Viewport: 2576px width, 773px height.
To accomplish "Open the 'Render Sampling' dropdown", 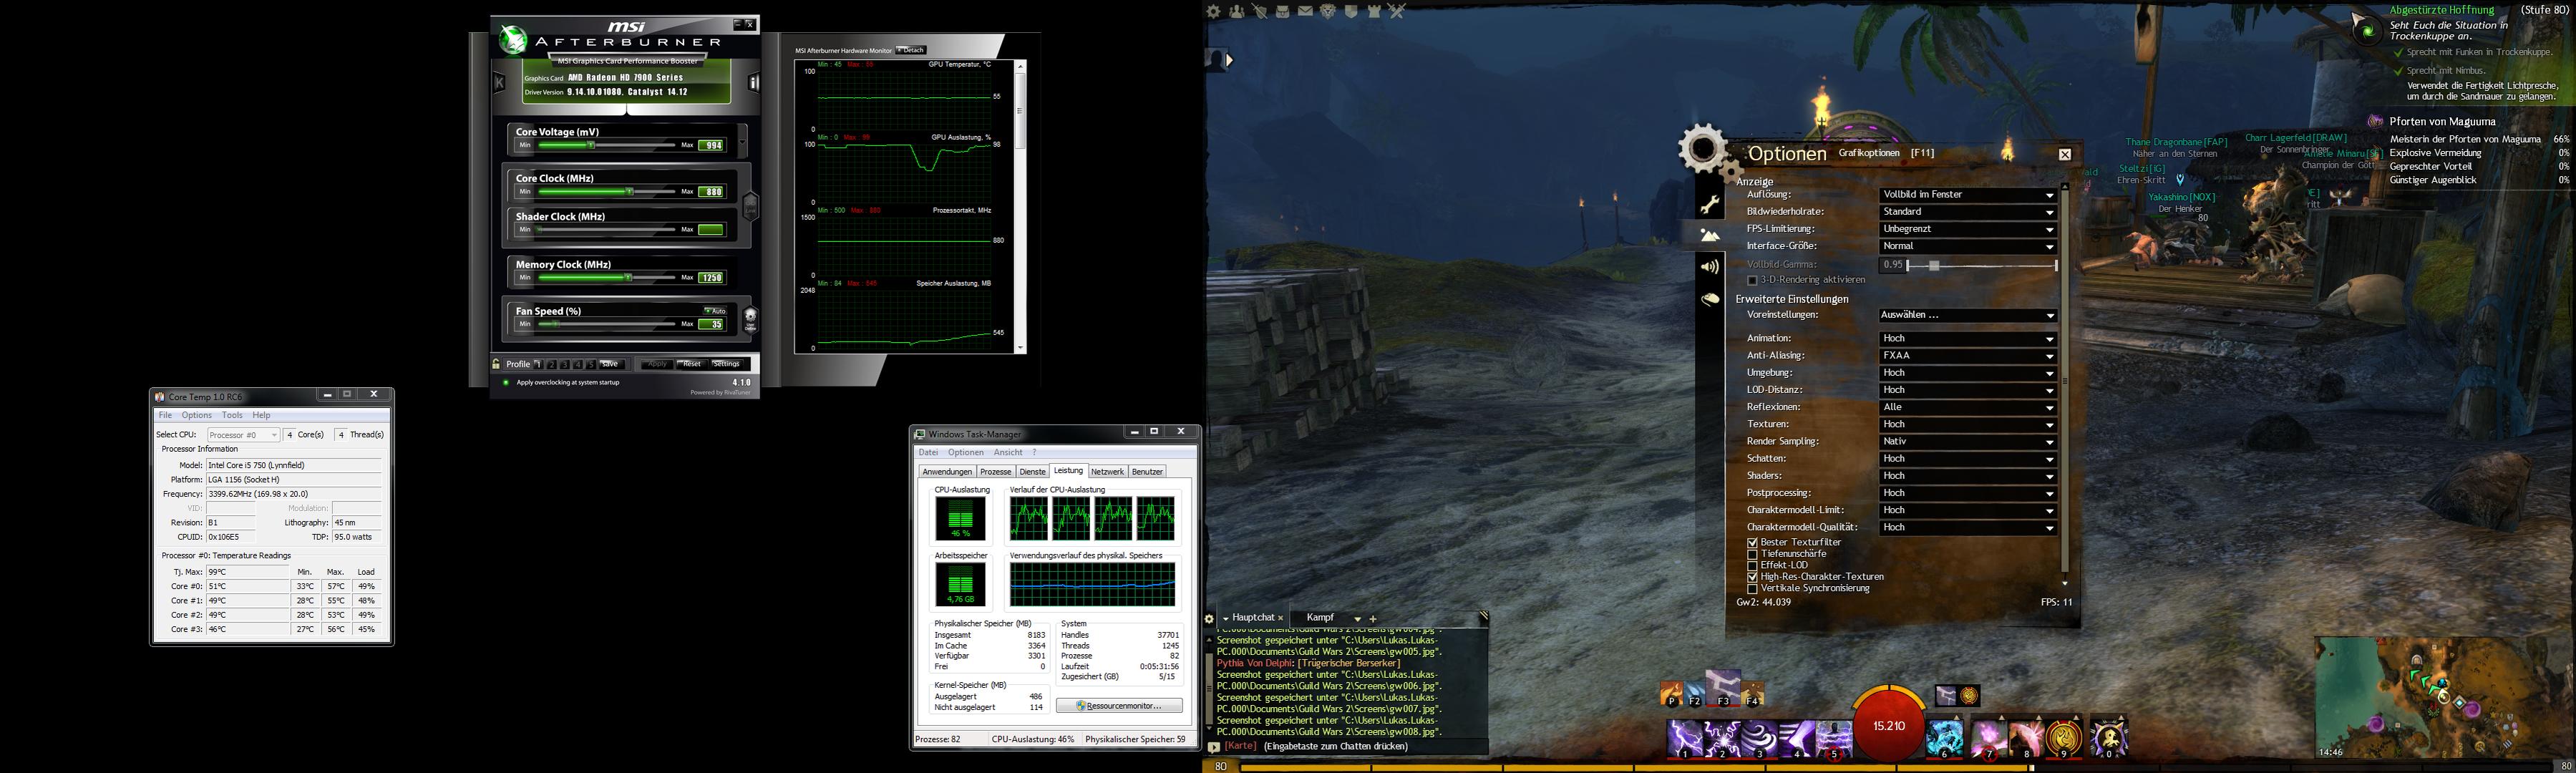I will [x=1967, y=441].
